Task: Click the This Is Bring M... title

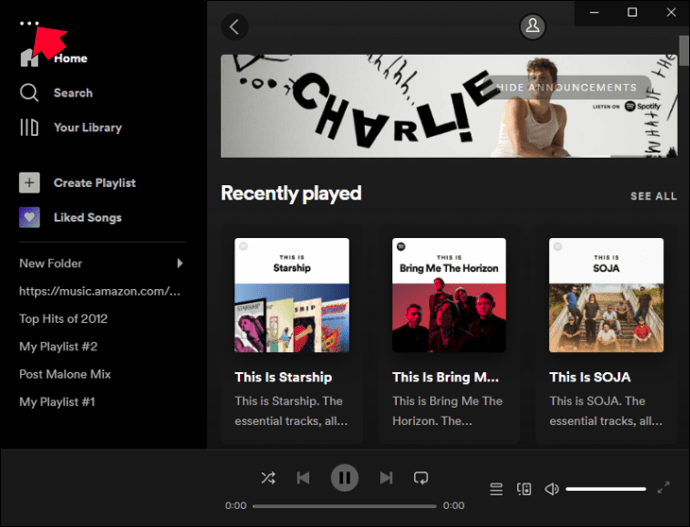Action: [x=445, y=377]
